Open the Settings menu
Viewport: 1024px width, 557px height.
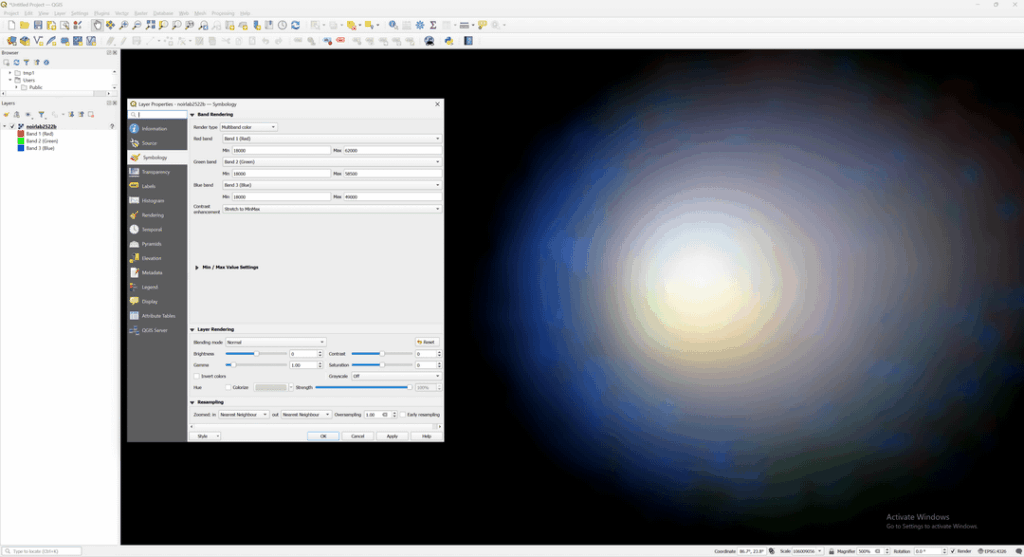click(x=79, y=13)
